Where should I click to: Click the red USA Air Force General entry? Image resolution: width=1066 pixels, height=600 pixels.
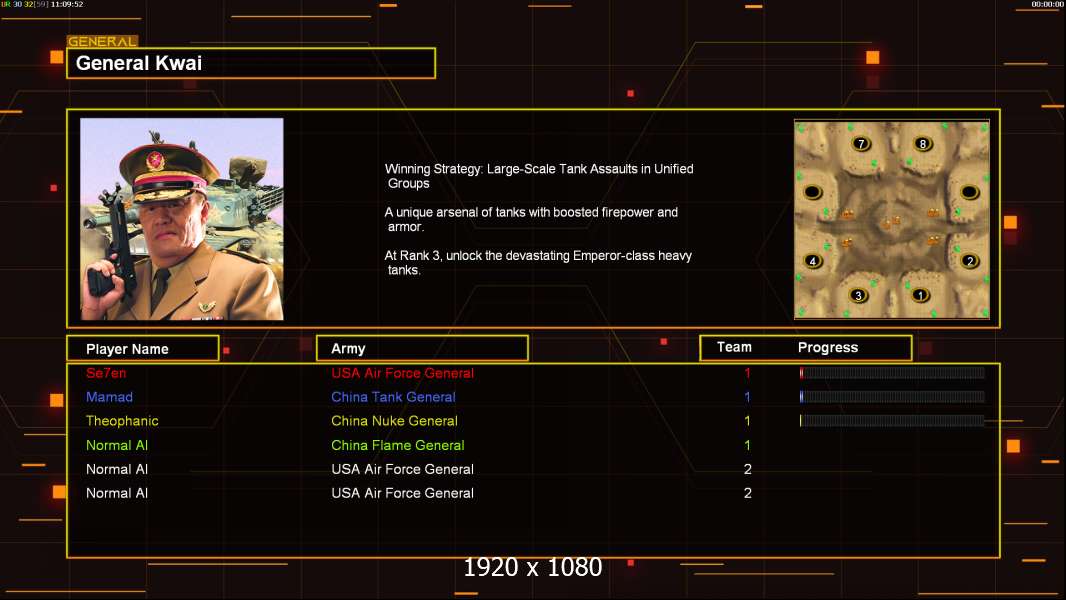point(402,373)
